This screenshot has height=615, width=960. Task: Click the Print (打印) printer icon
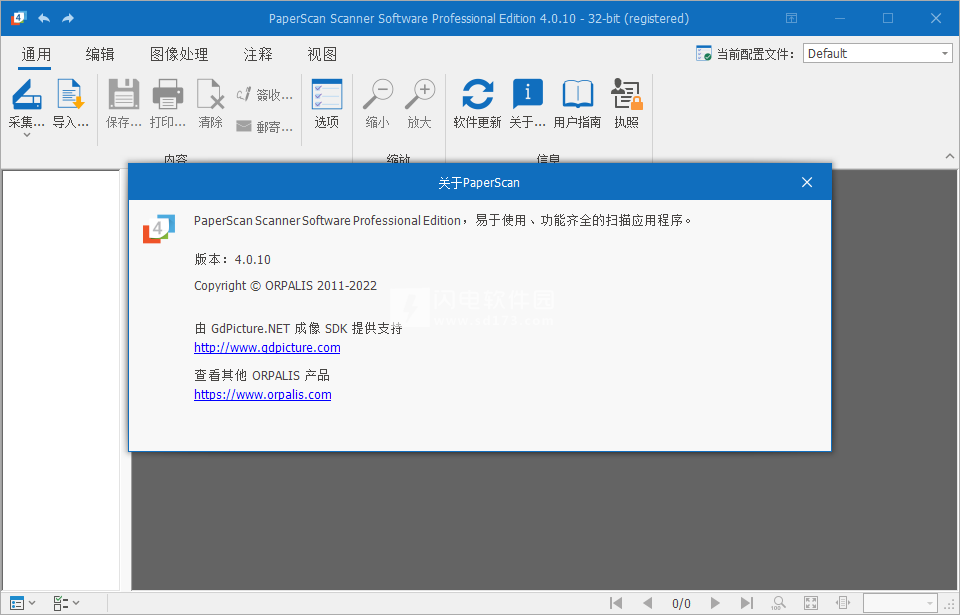168,95
